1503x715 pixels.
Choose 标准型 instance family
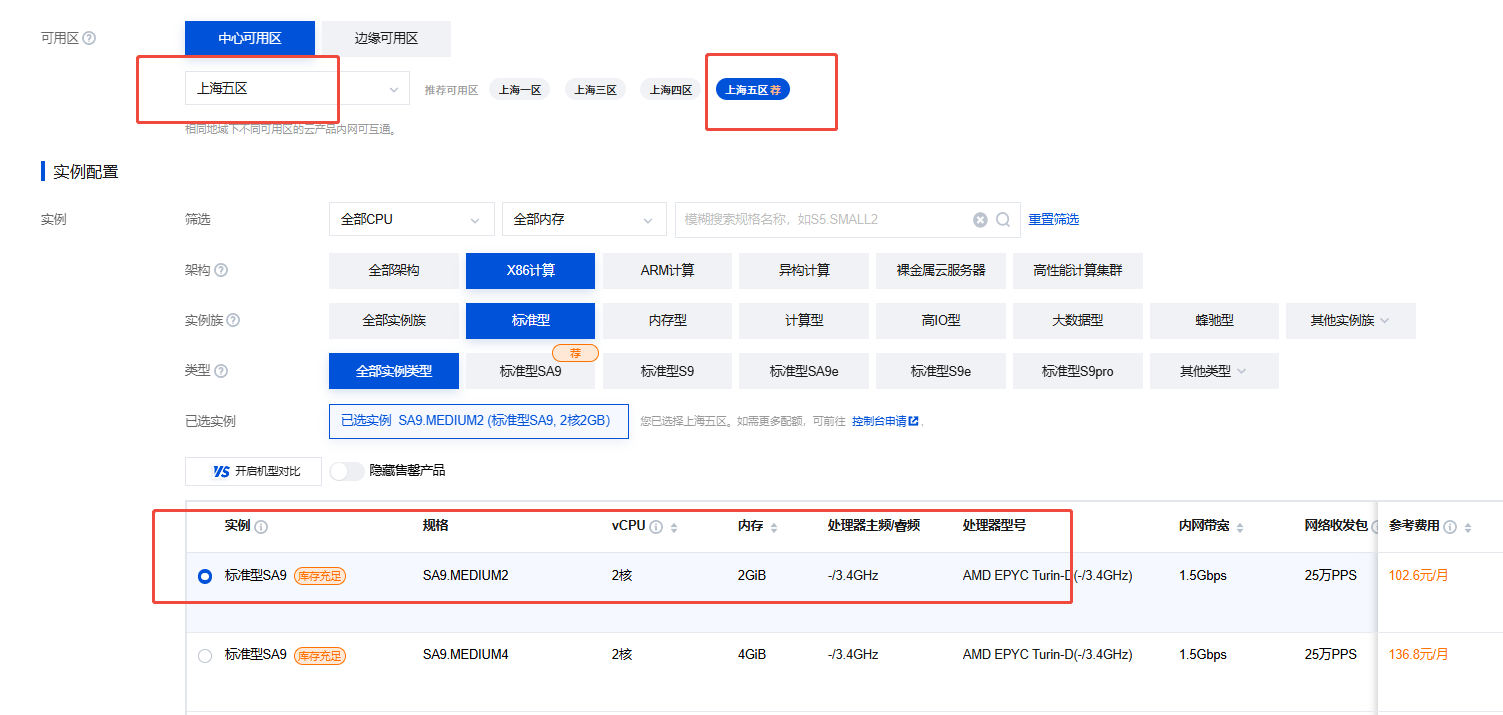pos(530,321)
